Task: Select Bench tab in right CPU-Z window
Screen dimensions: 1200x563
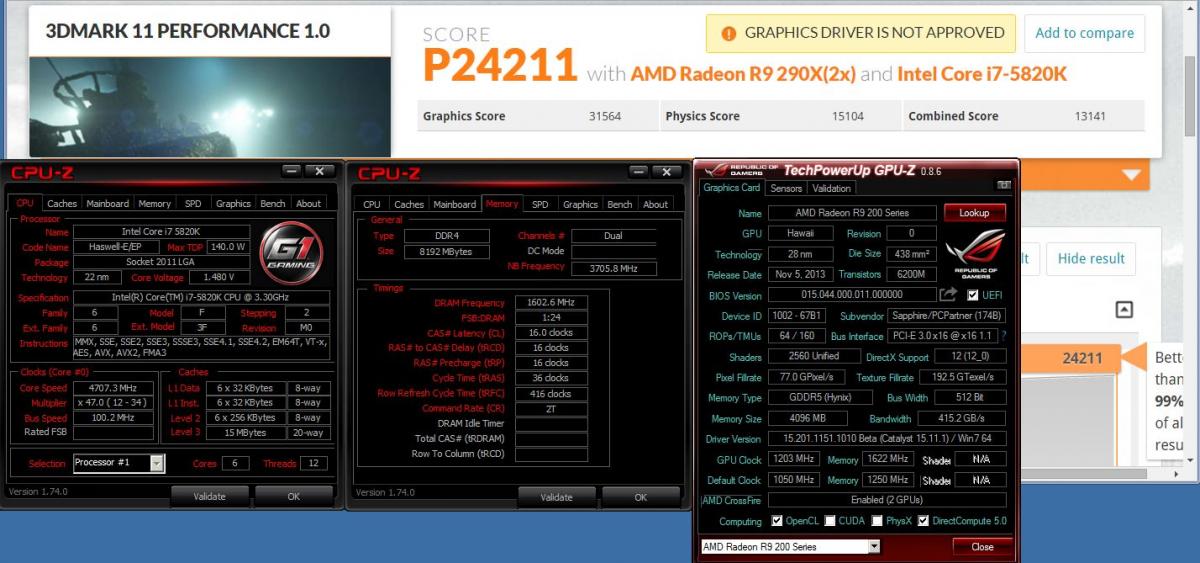Action: pos(620,204)
